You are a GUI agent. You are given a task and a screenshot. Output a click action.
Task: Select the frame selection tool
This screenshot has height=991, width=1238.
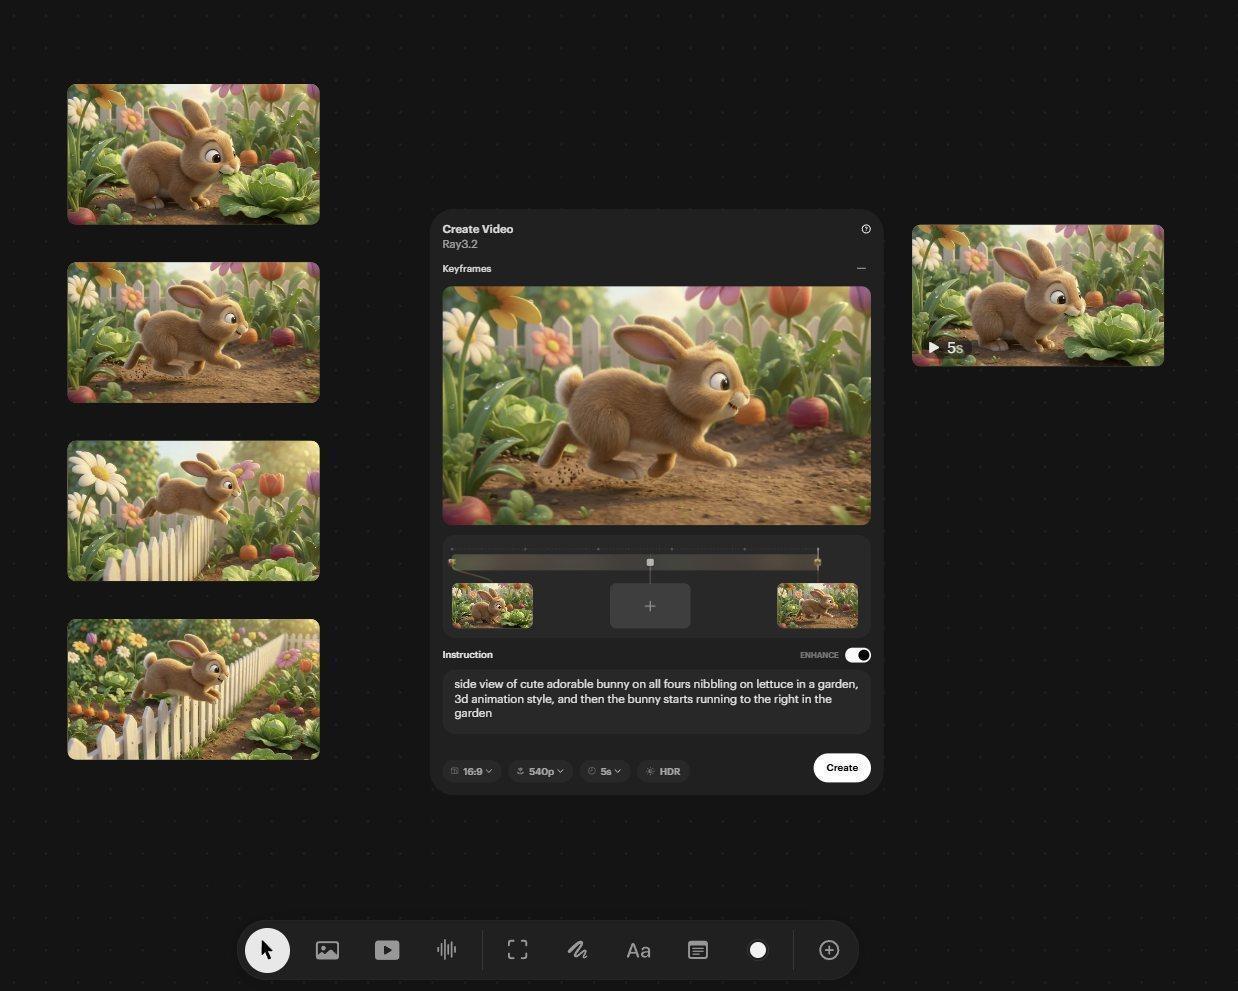coord(517,950)
